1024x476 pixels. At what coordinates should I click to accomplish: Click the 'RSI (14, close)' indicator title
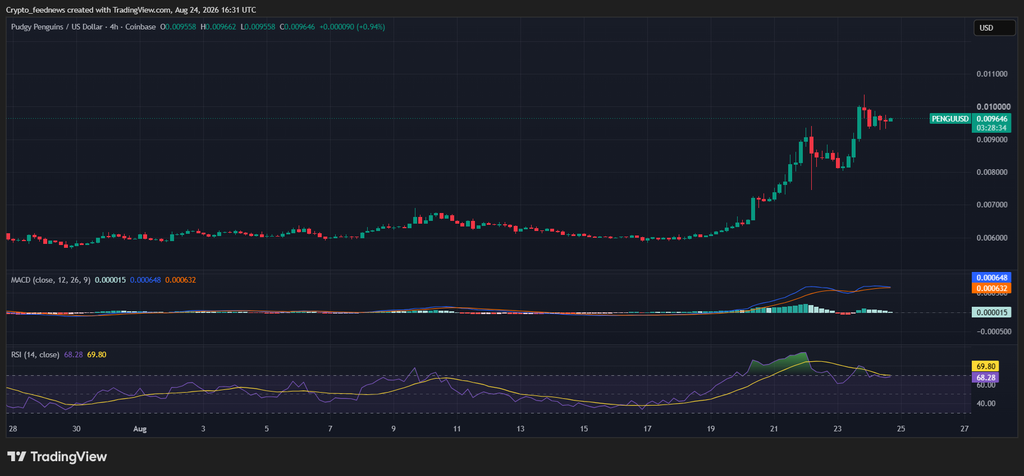click(35, 355)
